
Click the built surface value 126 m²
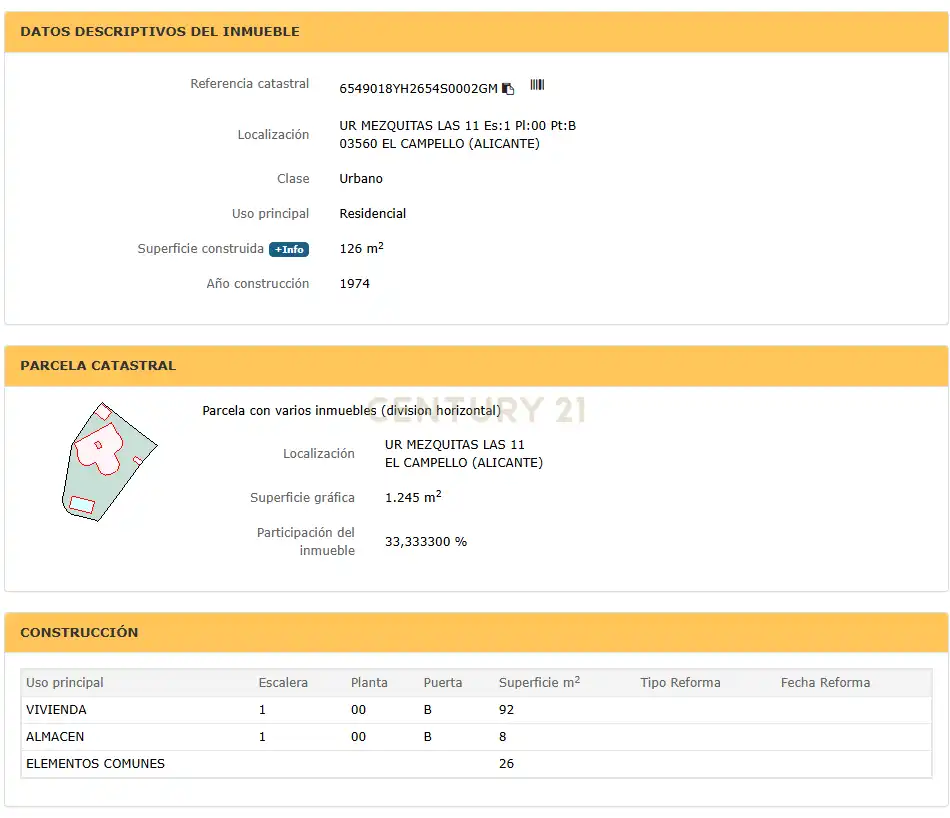pos(362,248)
